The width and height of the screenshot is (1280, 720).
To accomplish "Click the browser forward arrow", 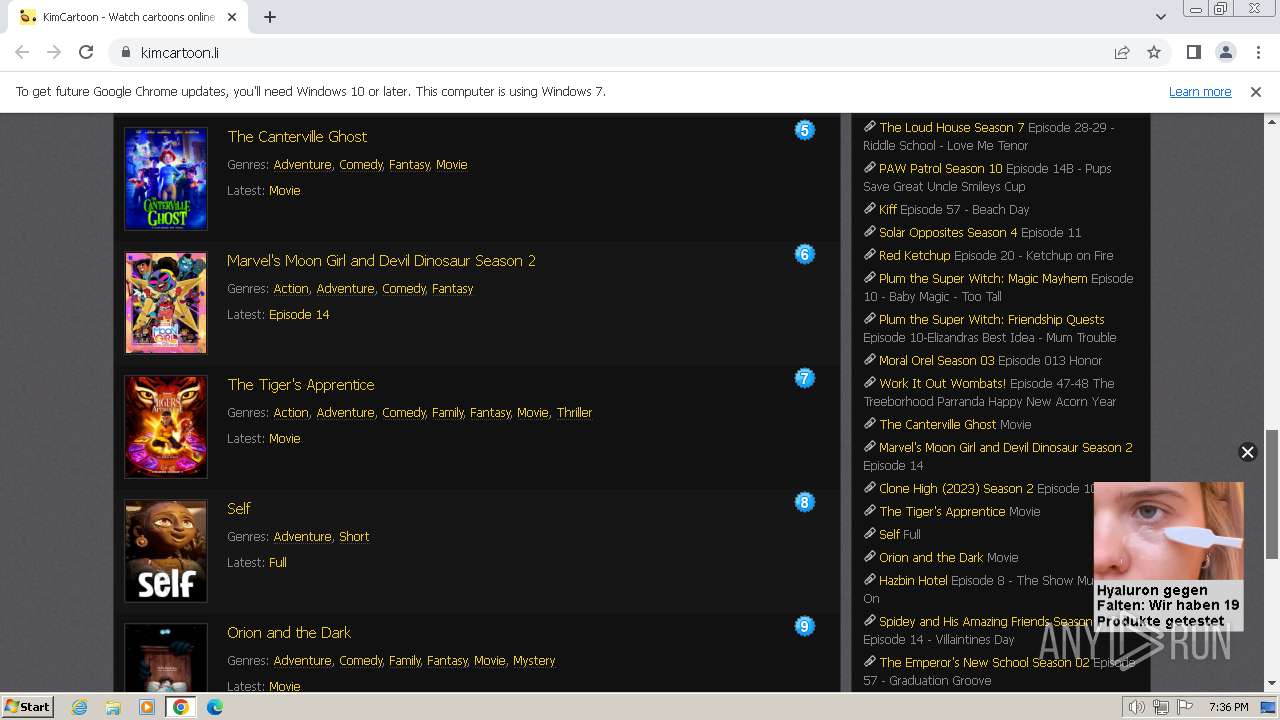I will pyautogui.click(x=54, y=52).
